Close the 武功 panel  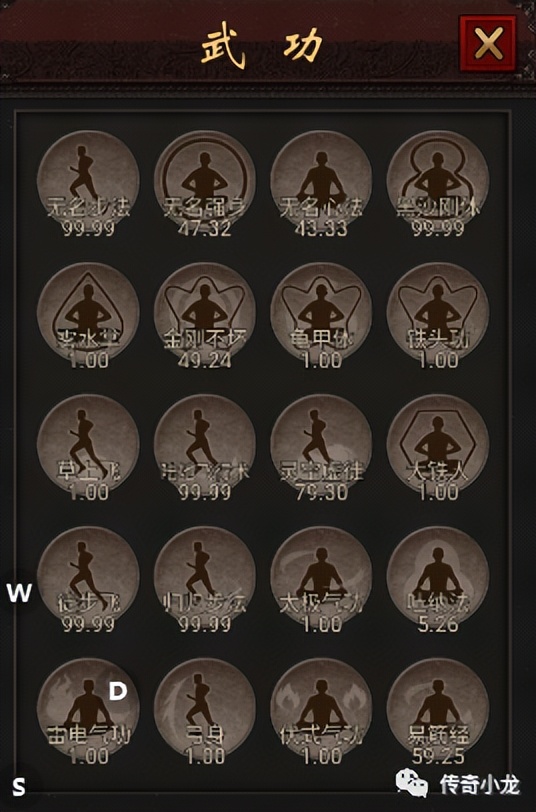[x=488, y=43]
